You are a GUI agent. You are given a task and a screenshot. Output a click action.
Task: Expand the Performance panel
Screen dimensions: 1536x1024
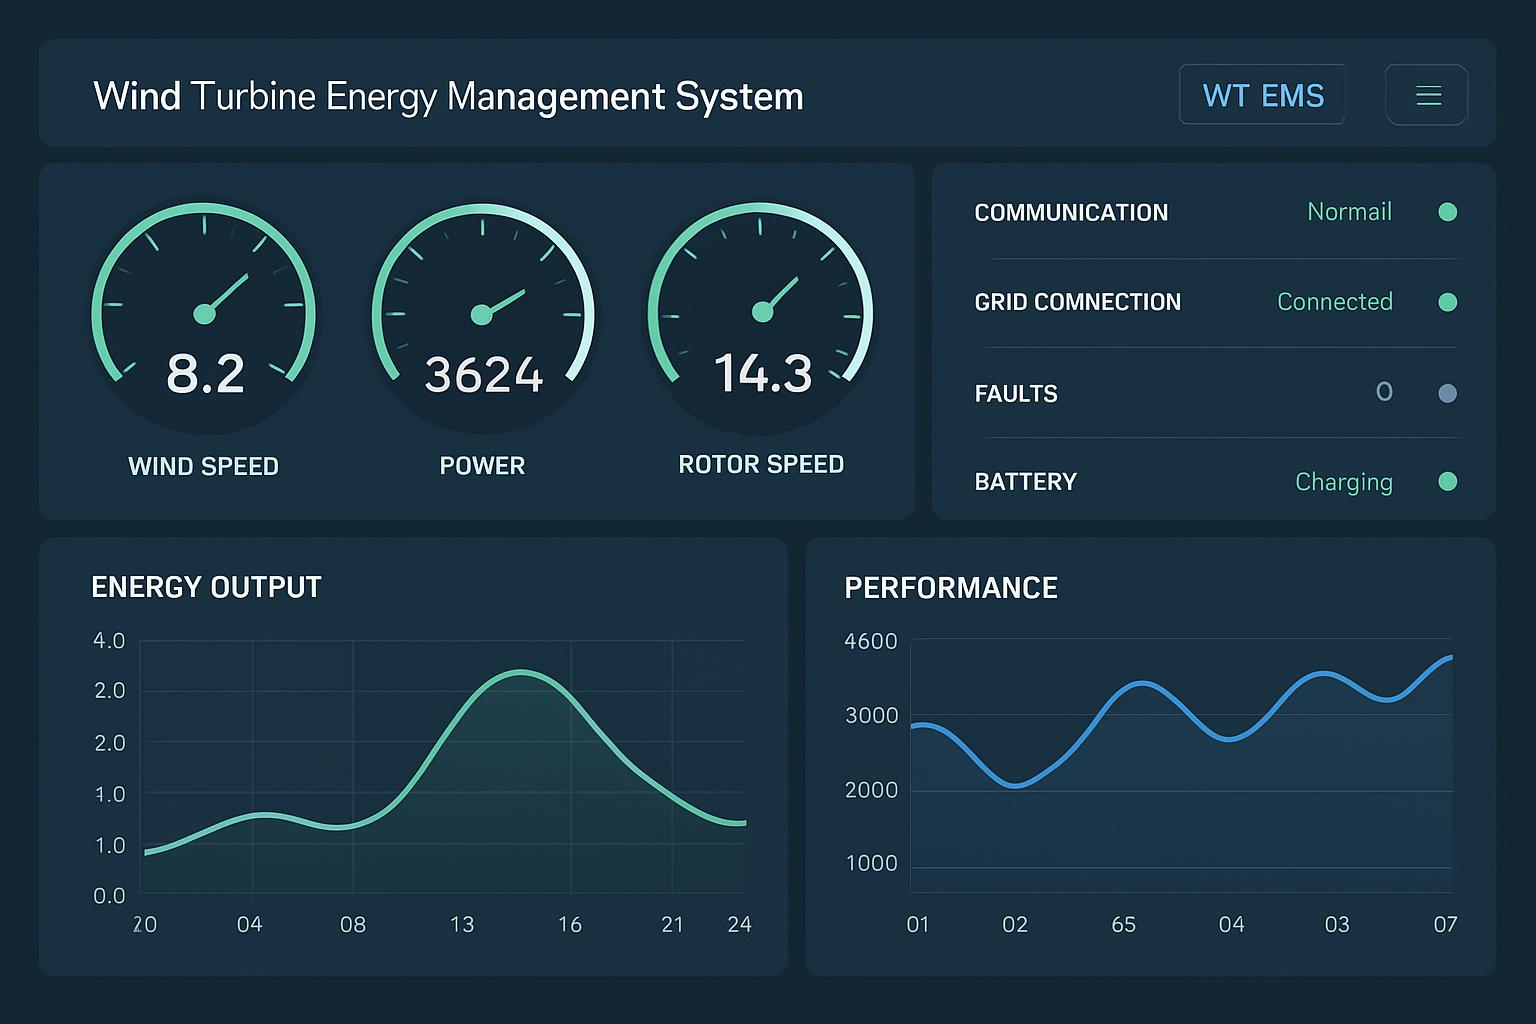pos(951,588)
